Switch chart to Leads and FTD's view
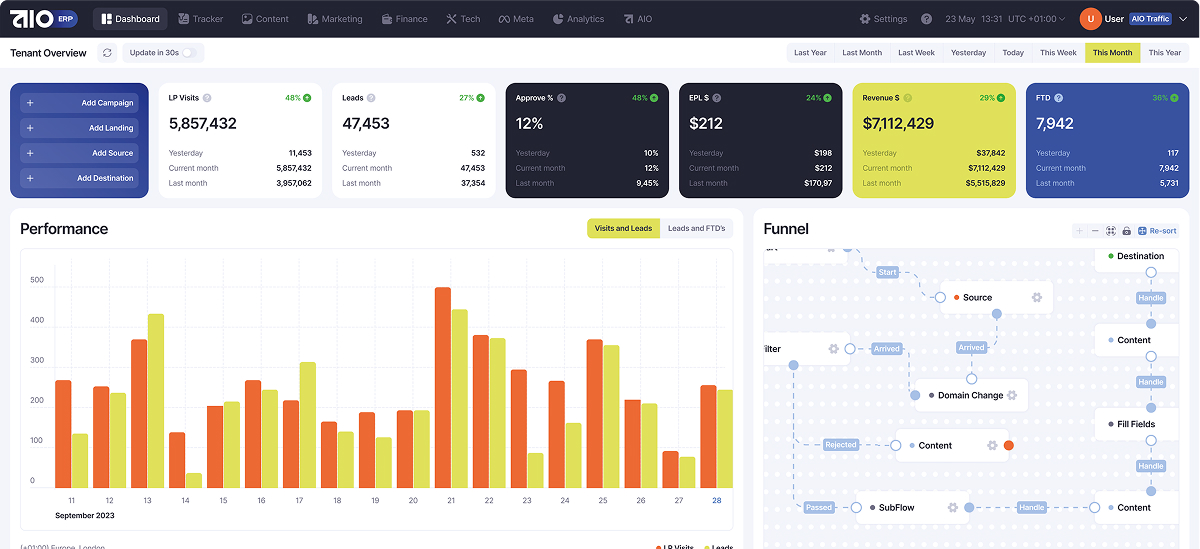The image size is (1200, 549). coord(696,229)
